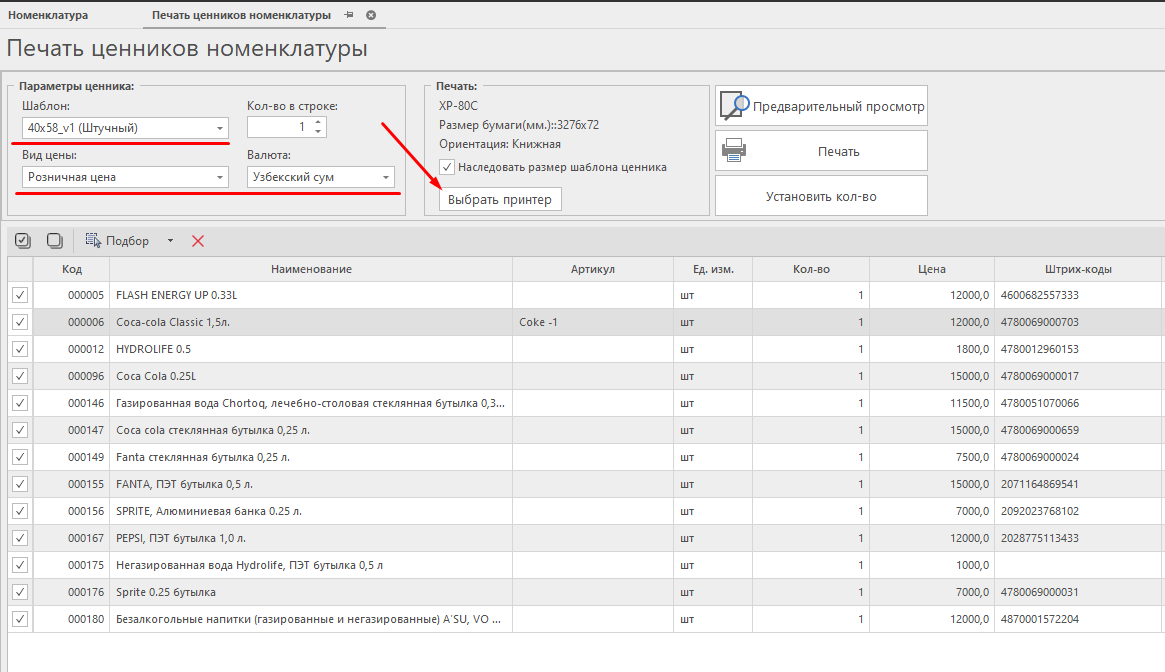Screen dimensions: 1165x672
Task: Click the Подбор selection icon
Action: click(x=94, y=241)
